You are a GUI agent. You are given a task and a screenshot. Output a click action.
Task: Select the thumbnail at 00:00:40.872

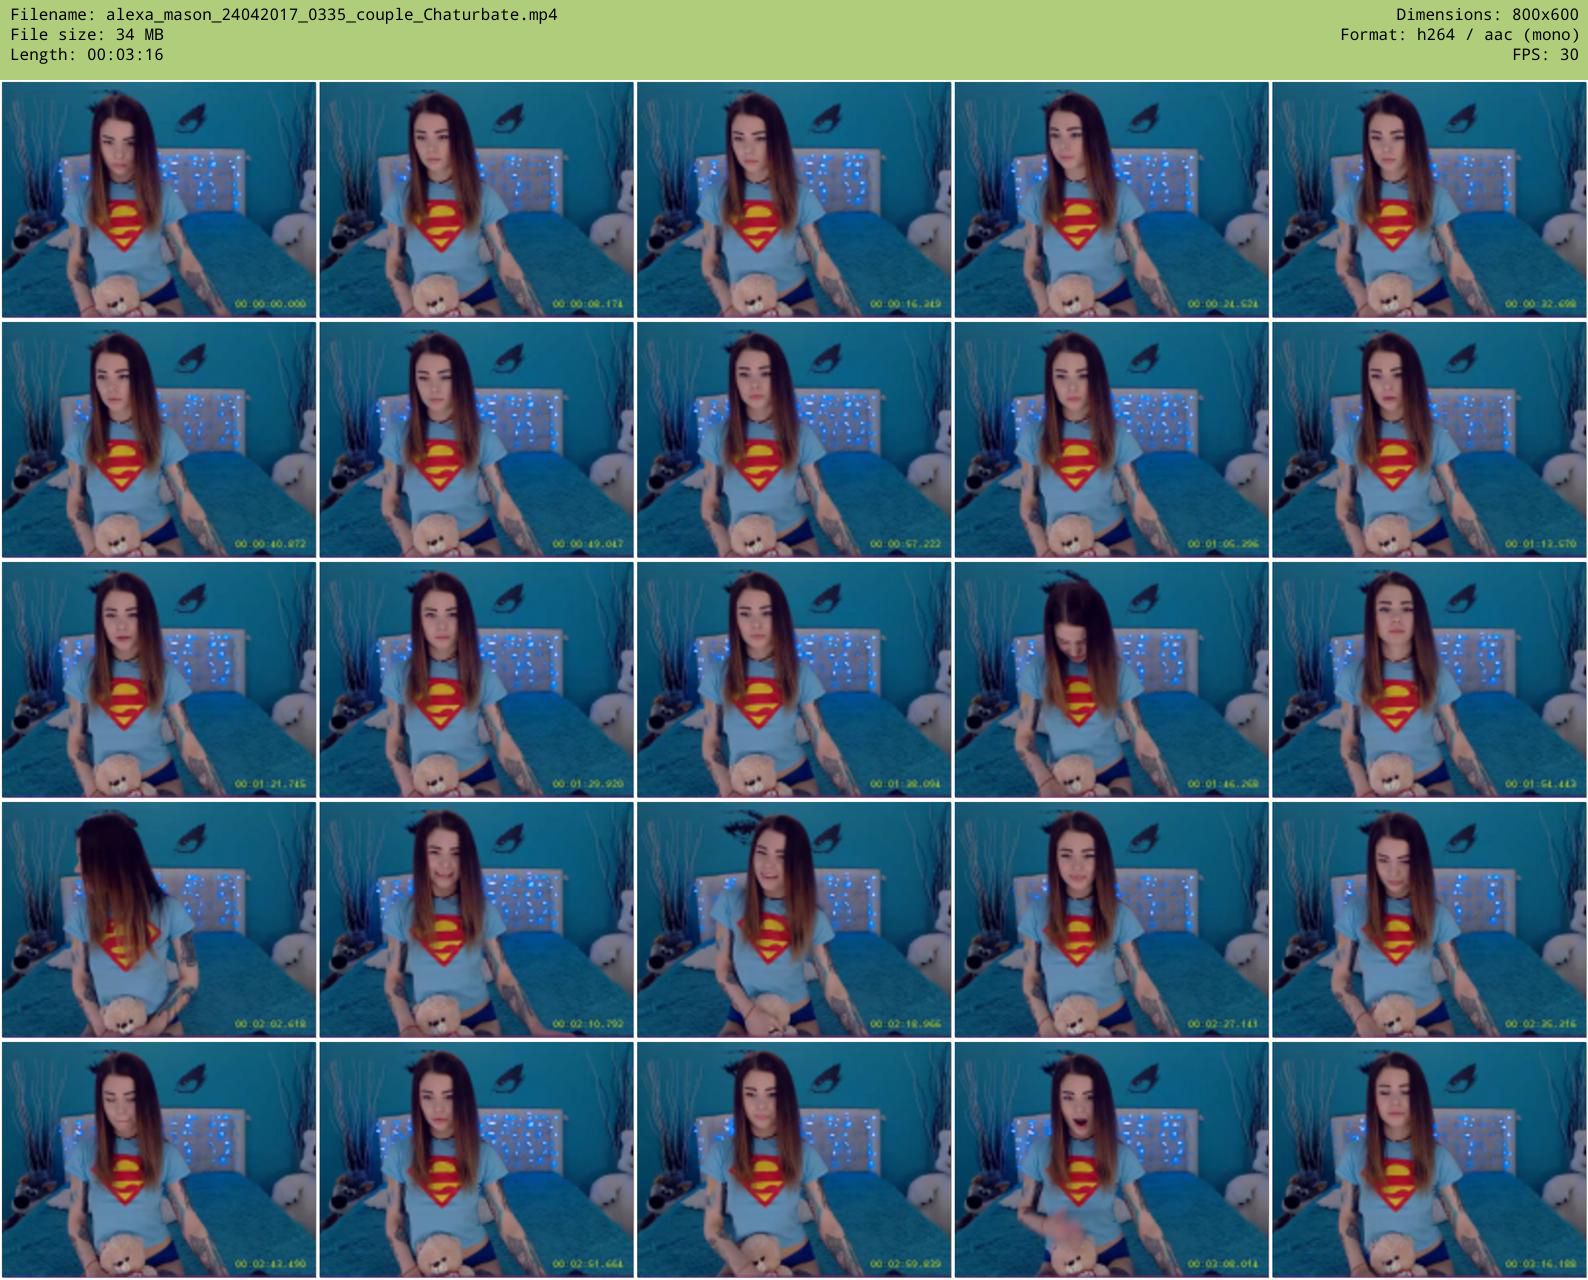159,440
